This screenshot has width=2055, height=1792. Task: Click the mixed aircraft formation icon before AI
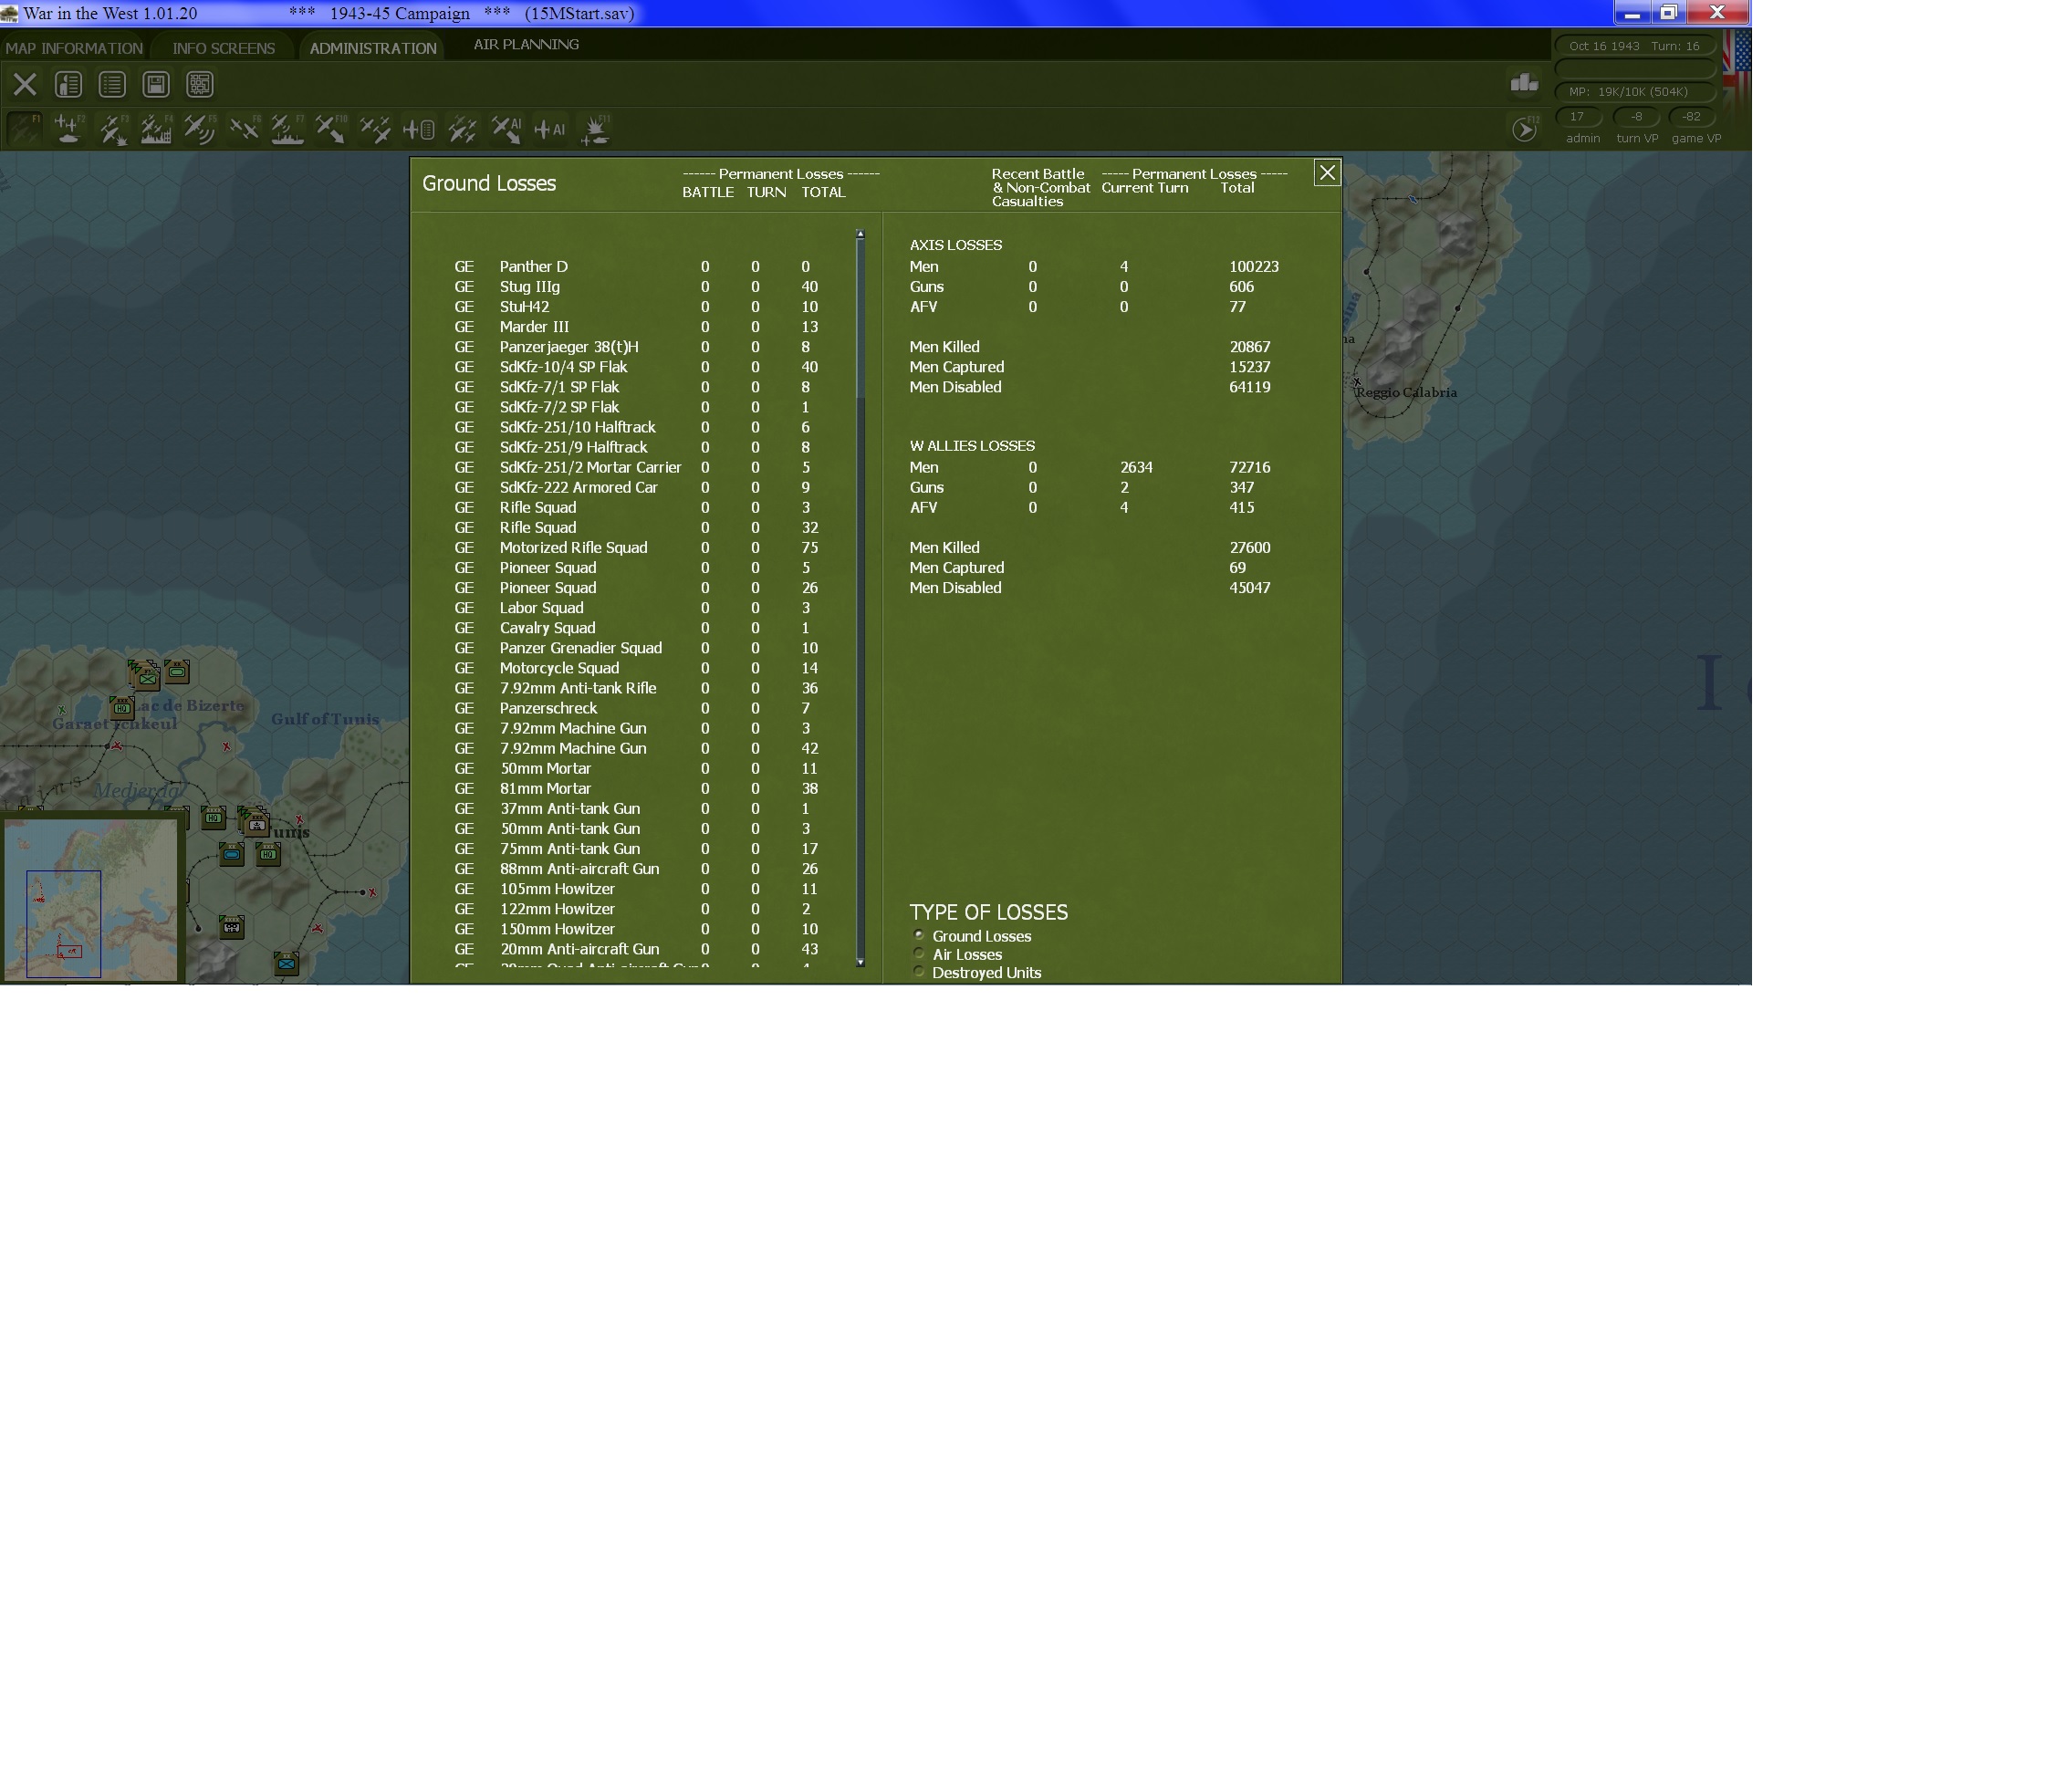click(x=463, y=129)
